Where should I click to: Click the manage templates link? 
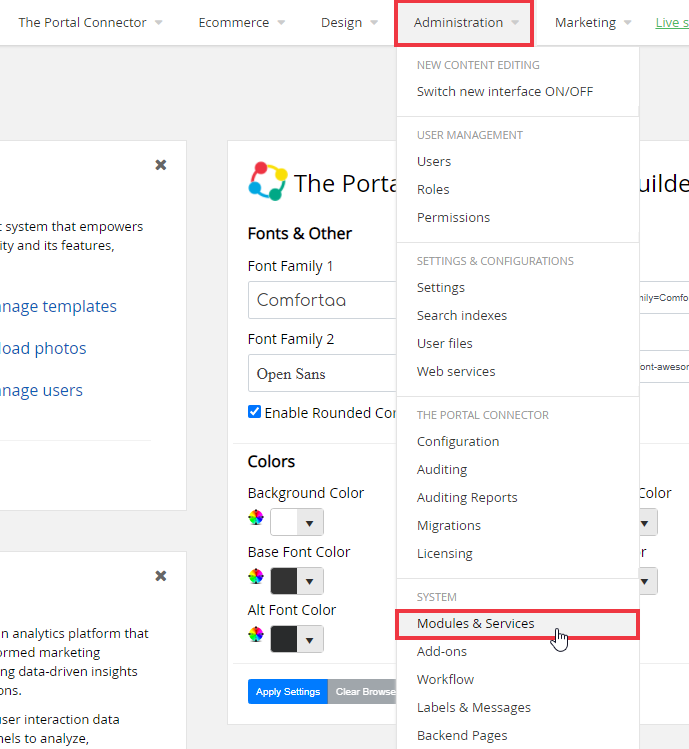pyautogui.click(x=58, y=306)
